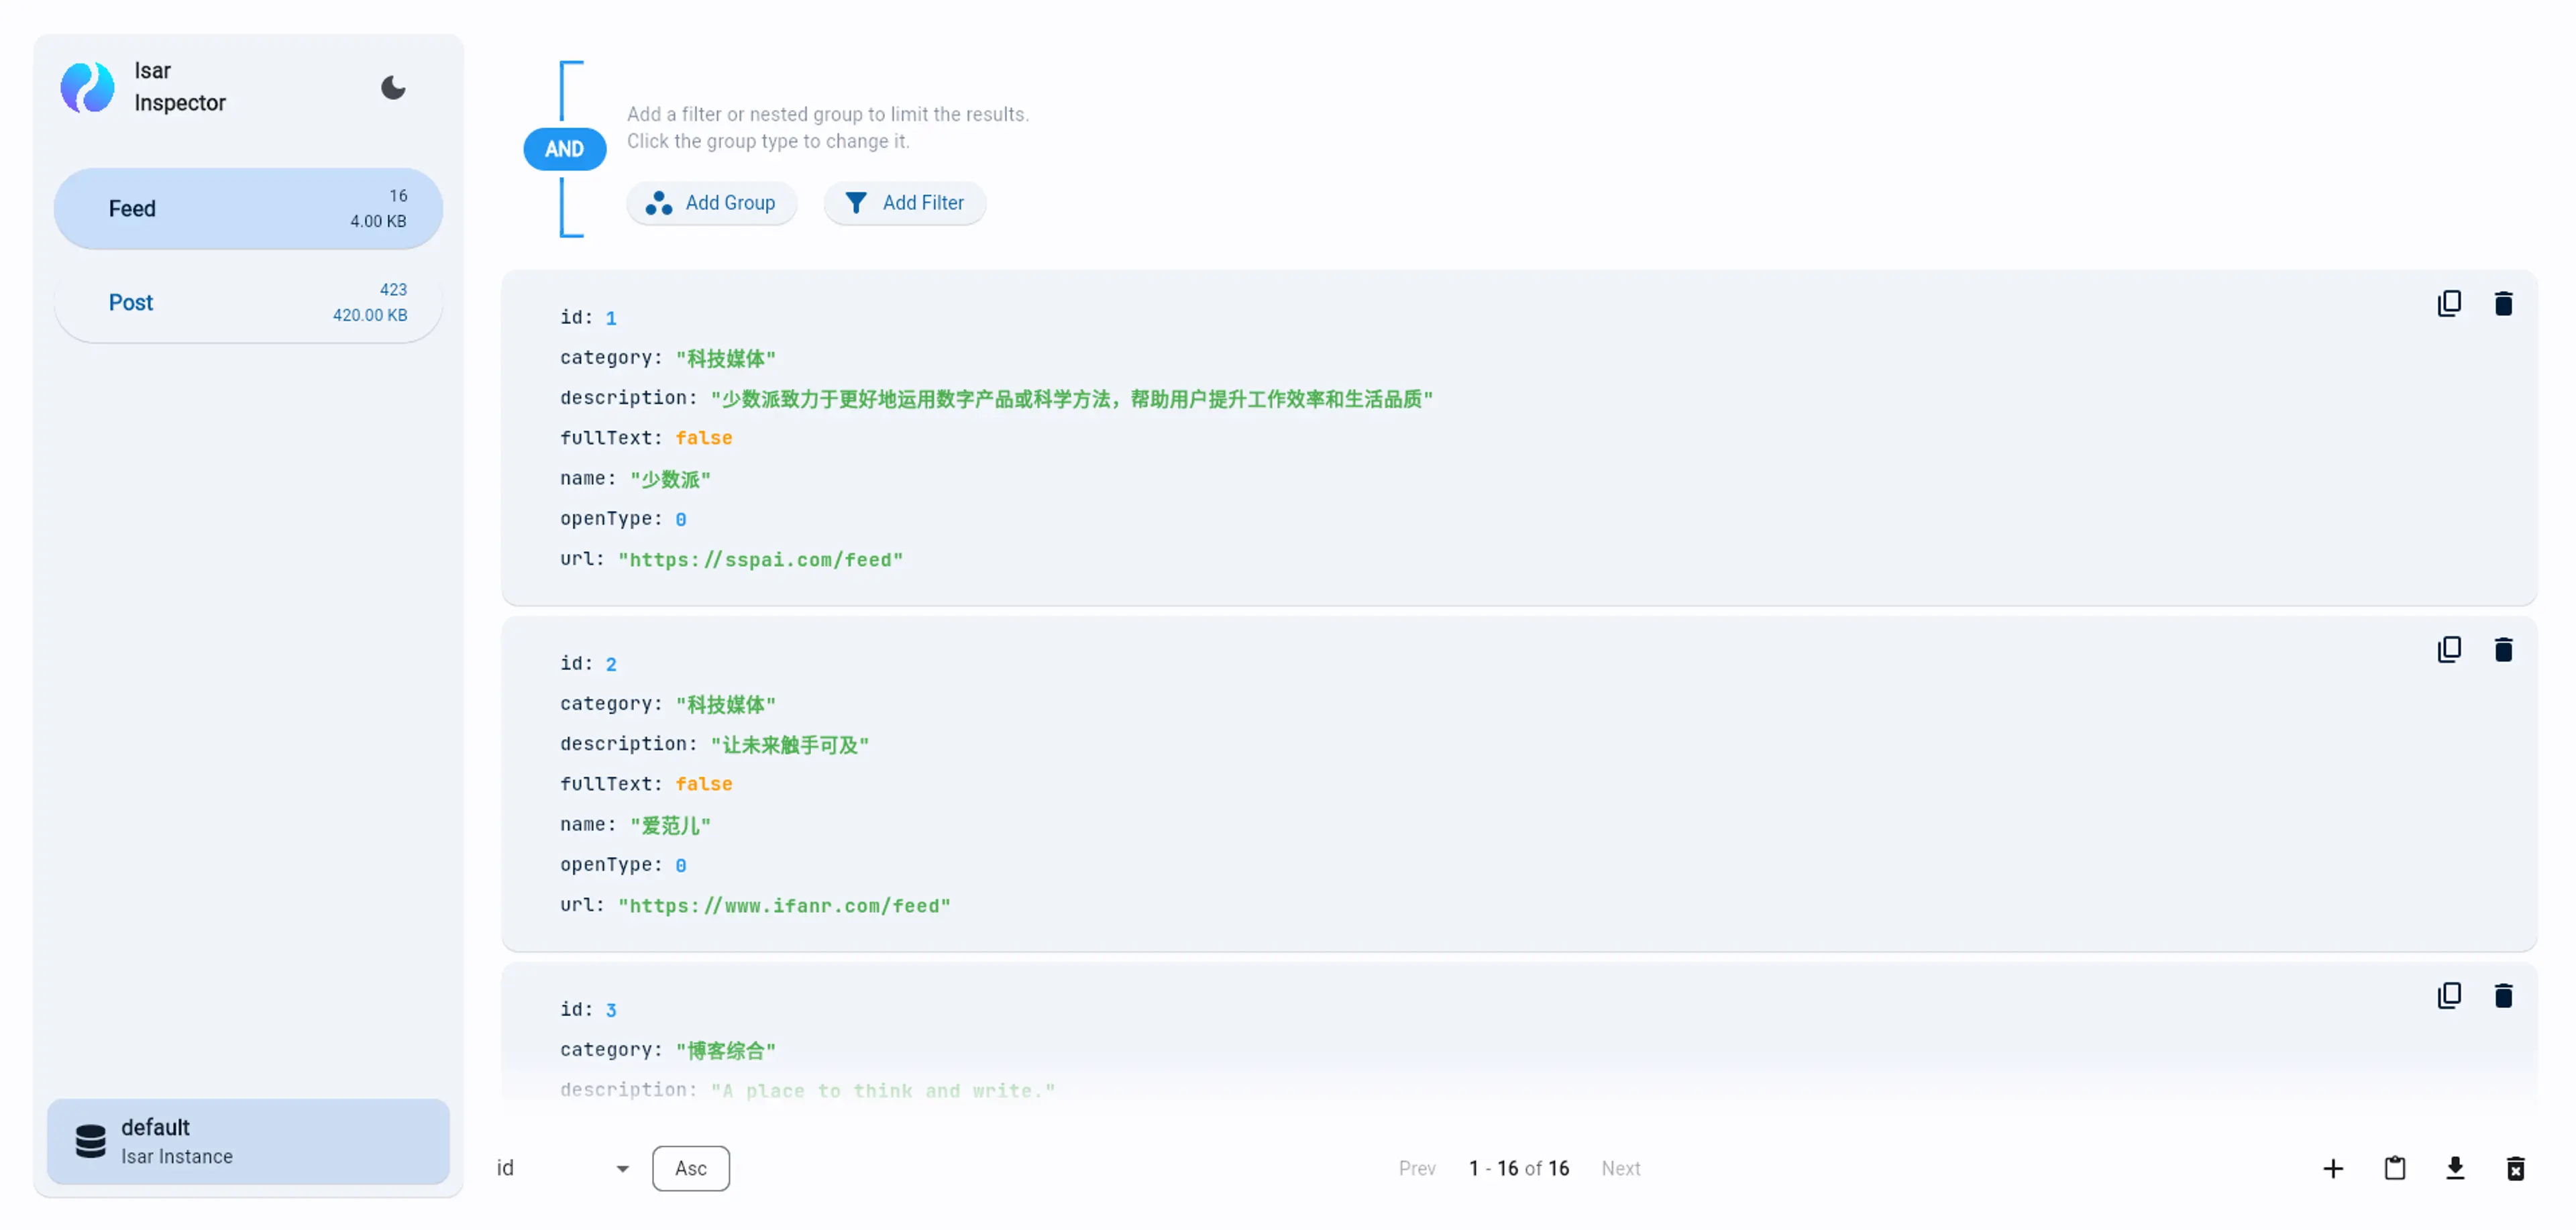
Task: Select the Feed collection
Action: tap(248, 208)
